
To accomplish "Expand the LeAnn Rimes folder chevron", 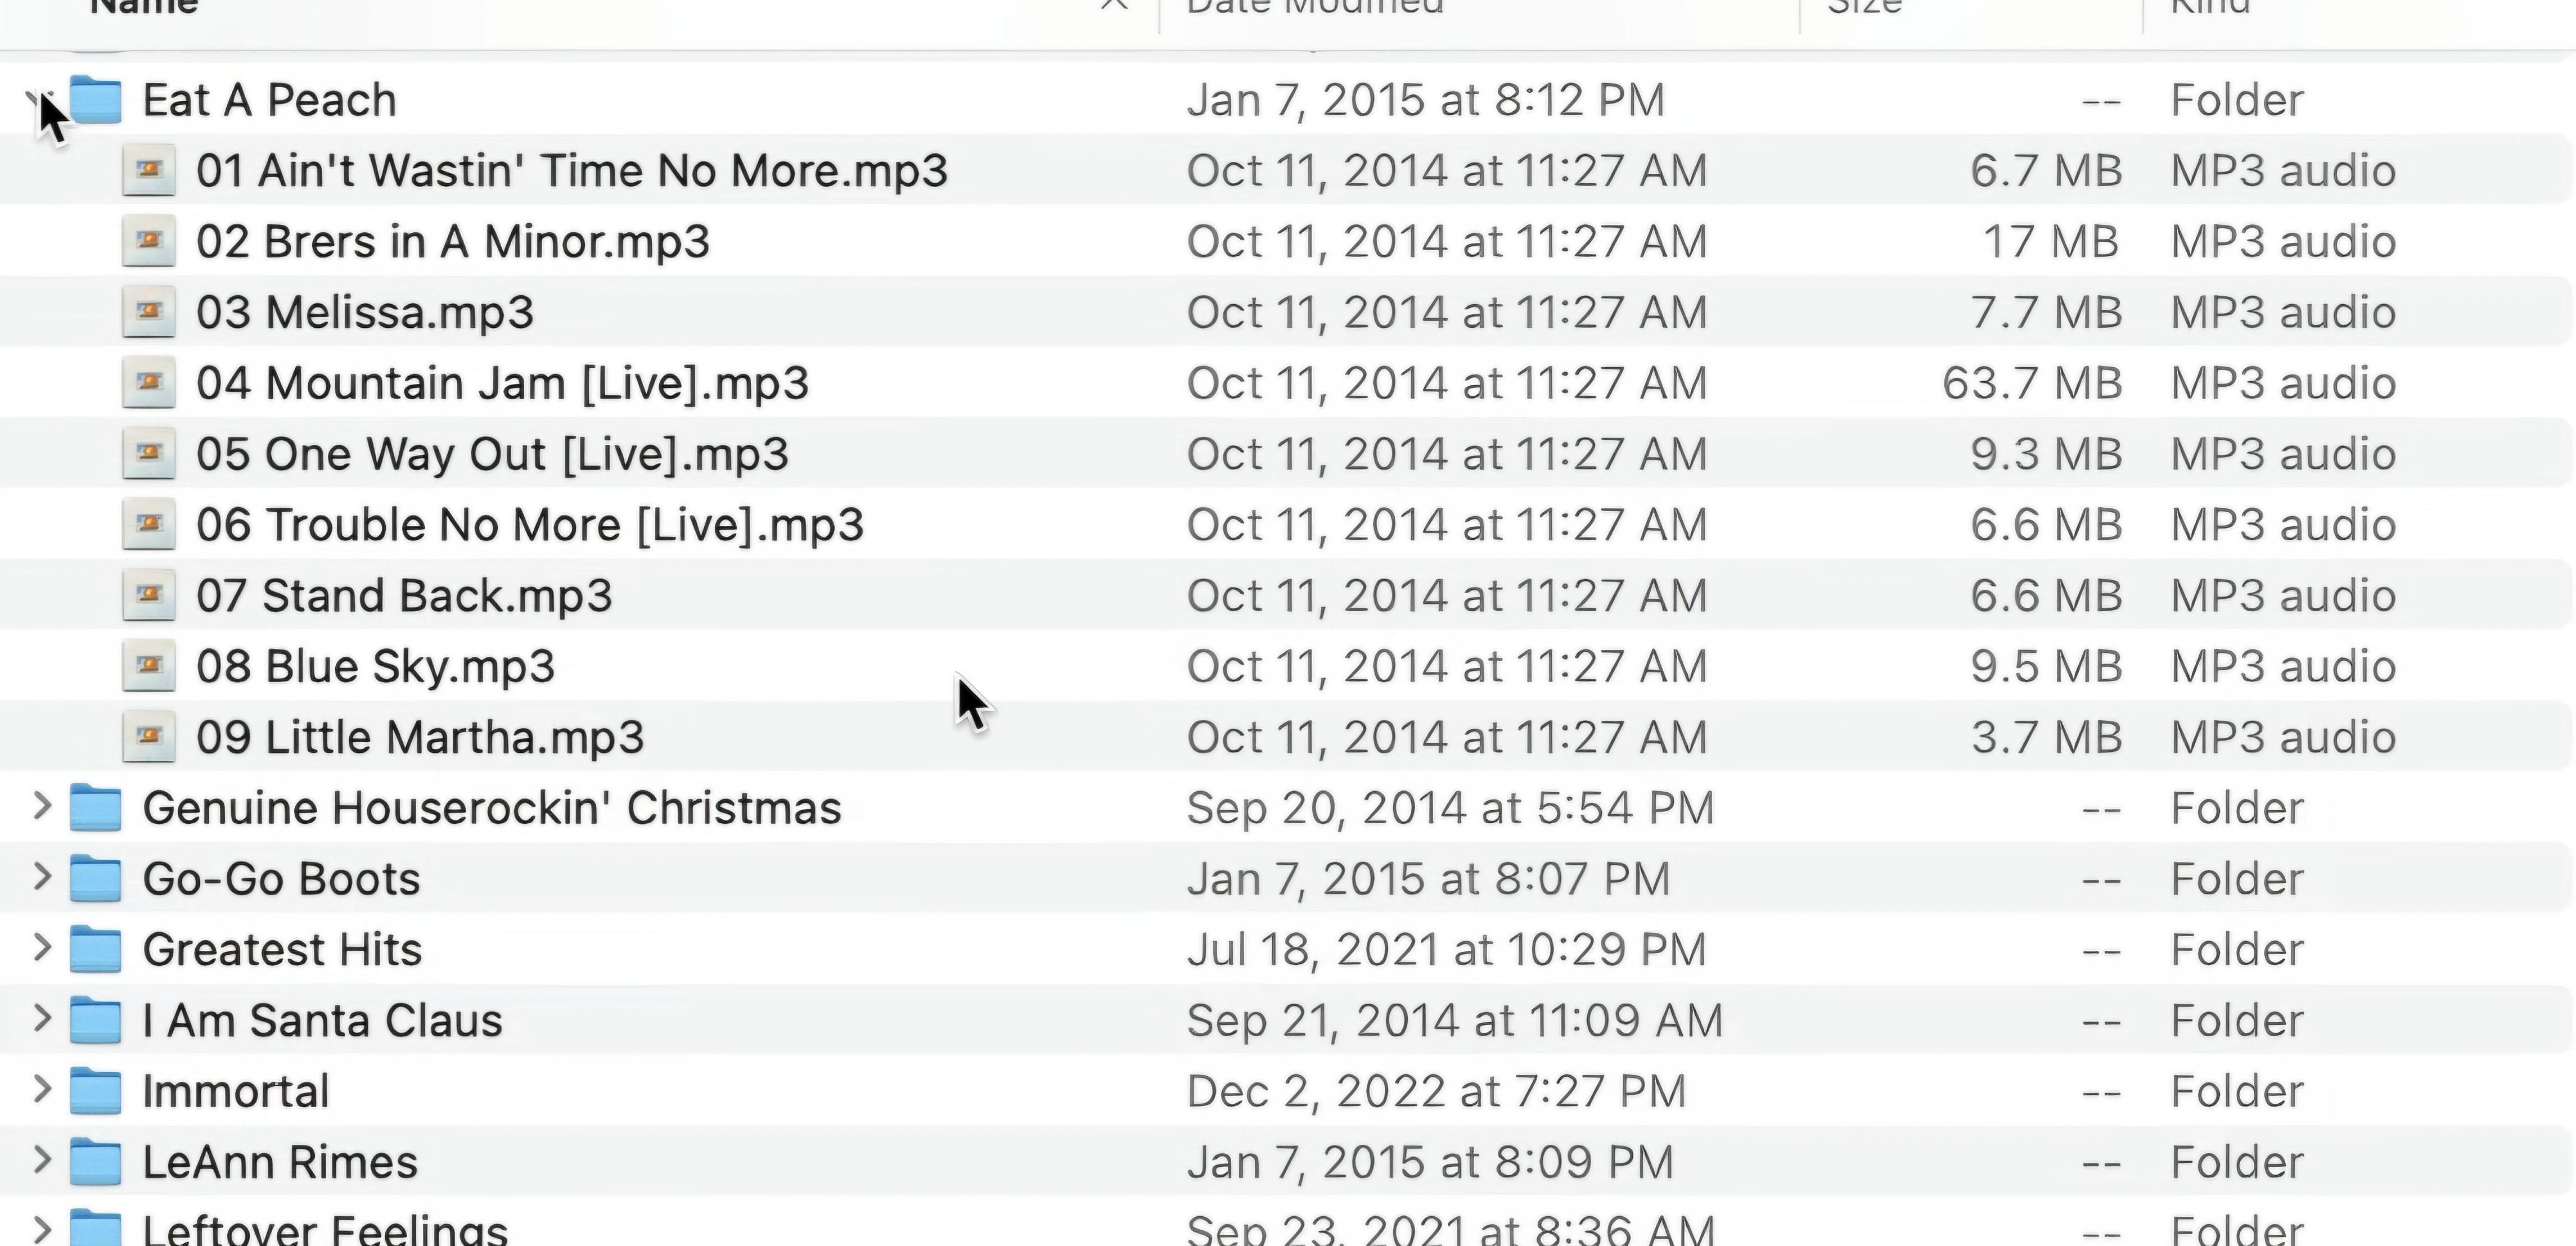I will (41, 1160).
